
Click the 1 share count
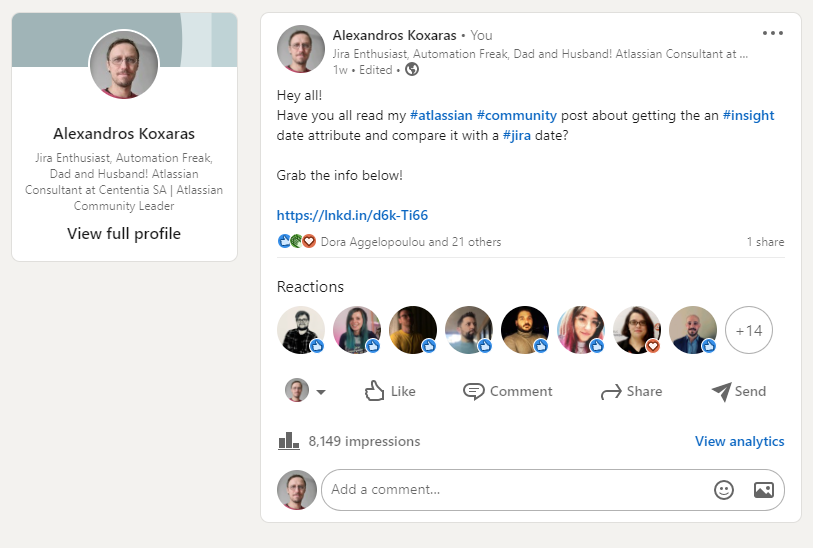pyautogui.click(x=765, y=242)
